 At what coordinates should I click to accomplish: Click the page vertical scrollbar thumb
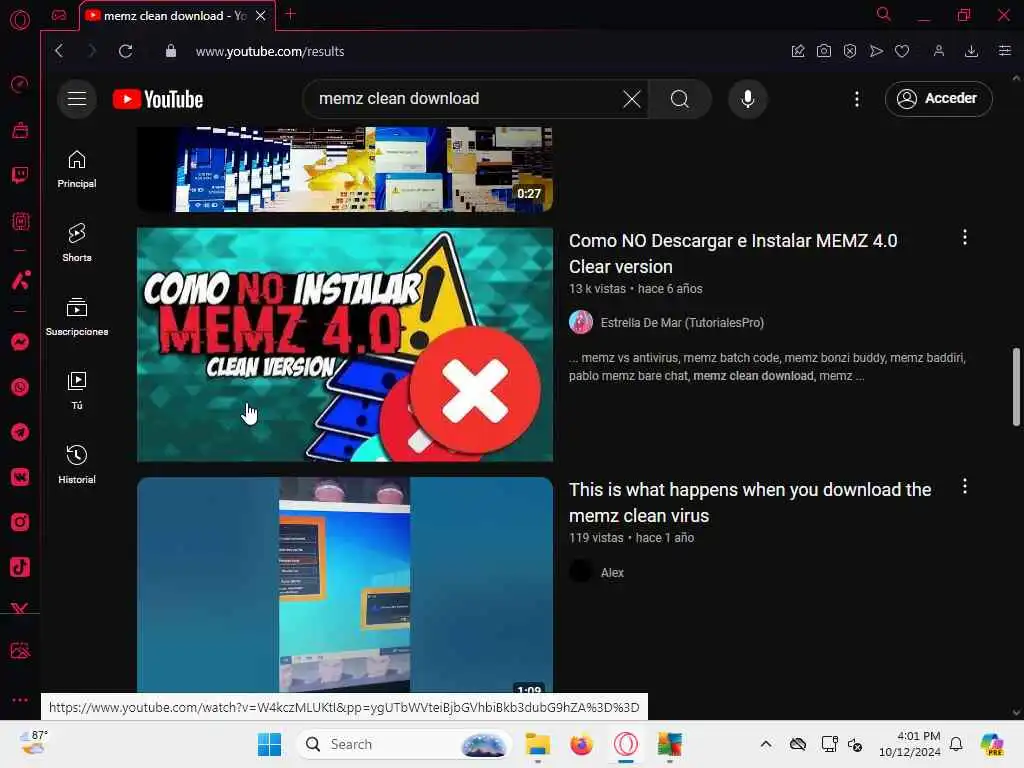[1016, 387]
